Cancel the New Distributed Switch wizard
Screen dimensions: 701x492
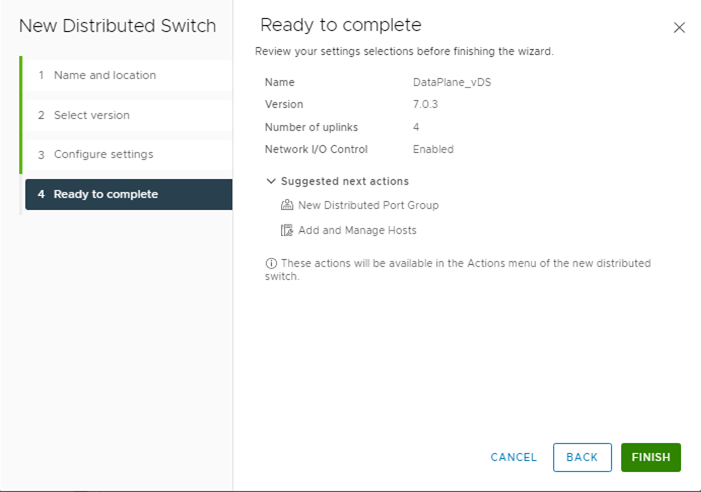tap(514, 457)
